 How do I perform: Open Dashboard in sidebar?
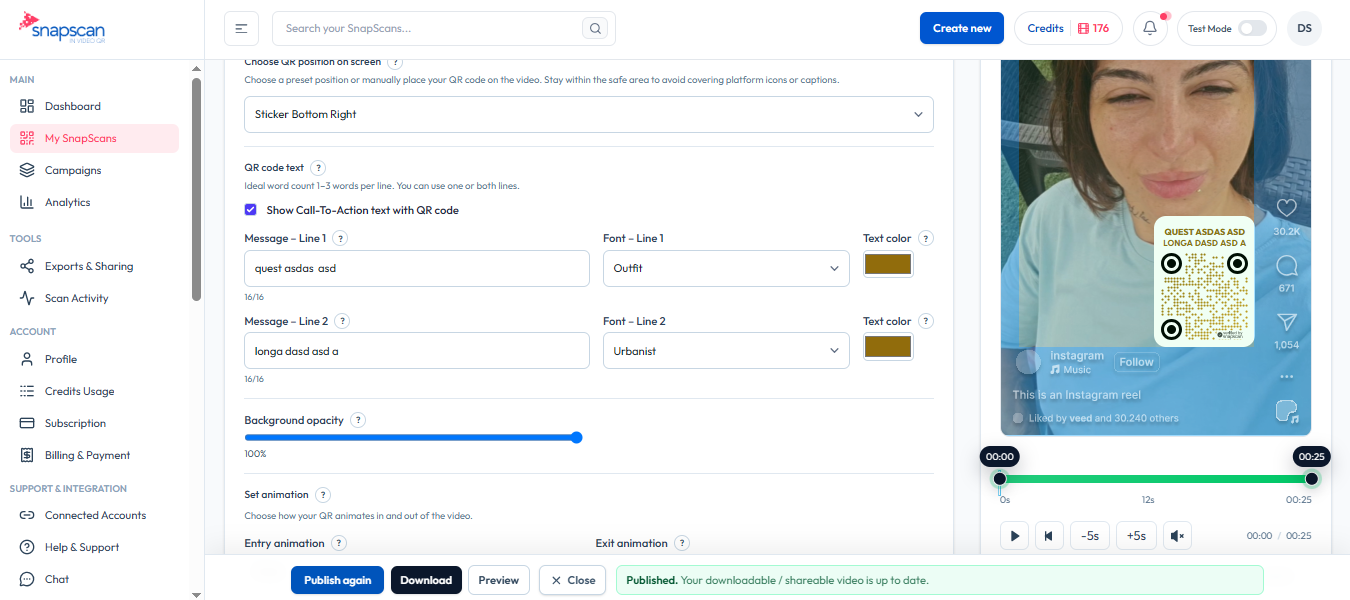click(95, 106)
